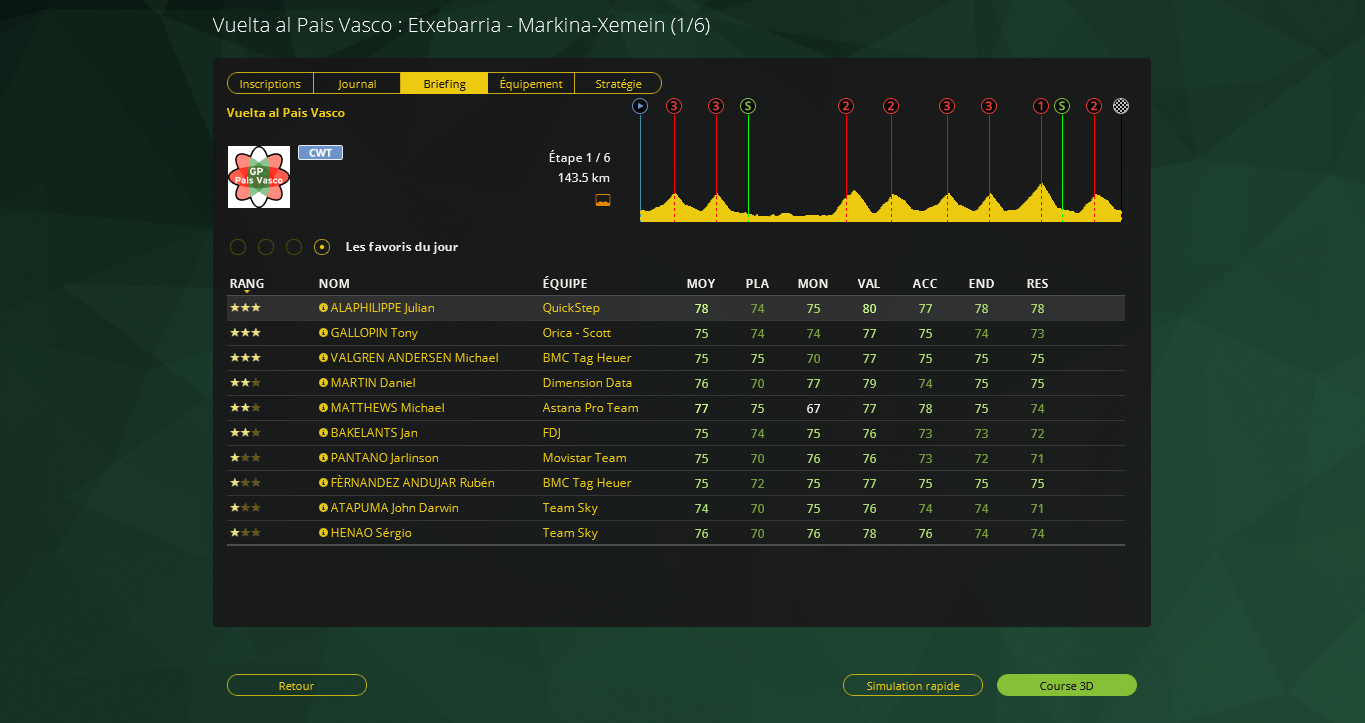Image resolution: width=1365 pixels, height=723 pixels.
Task: Sort by the MON column header
Action: tap(813, 284)
